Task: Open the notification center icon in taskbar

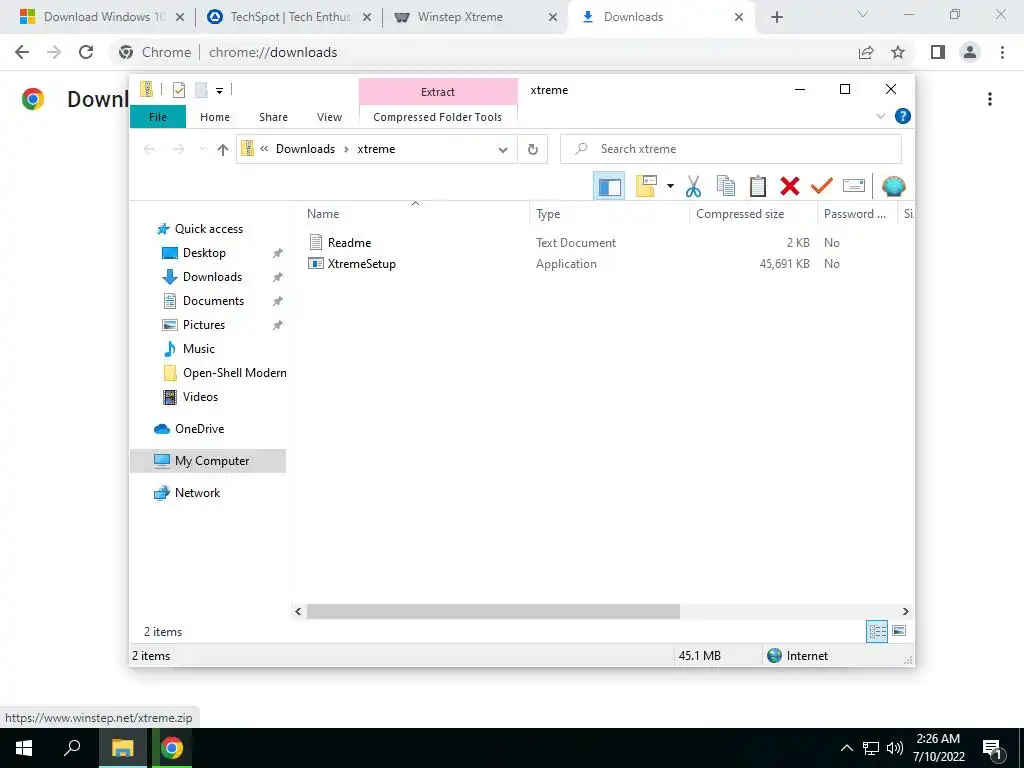Action: (992, 748)
